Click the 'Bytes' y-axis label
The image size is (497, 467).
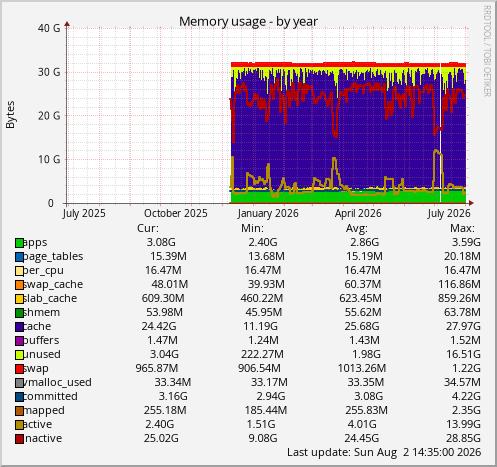coord(10,115)
